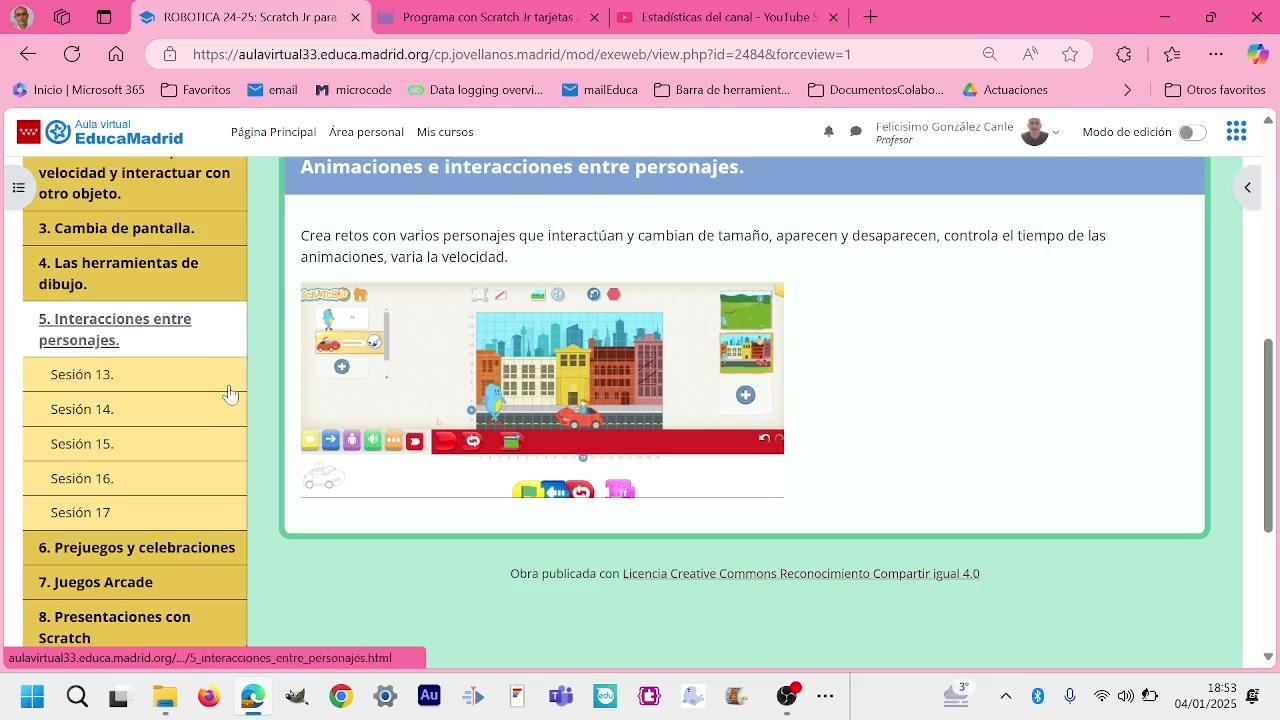Click the Scratch Jr animation image
This screenshot has width=1280, height=720.
click(542, 390)
